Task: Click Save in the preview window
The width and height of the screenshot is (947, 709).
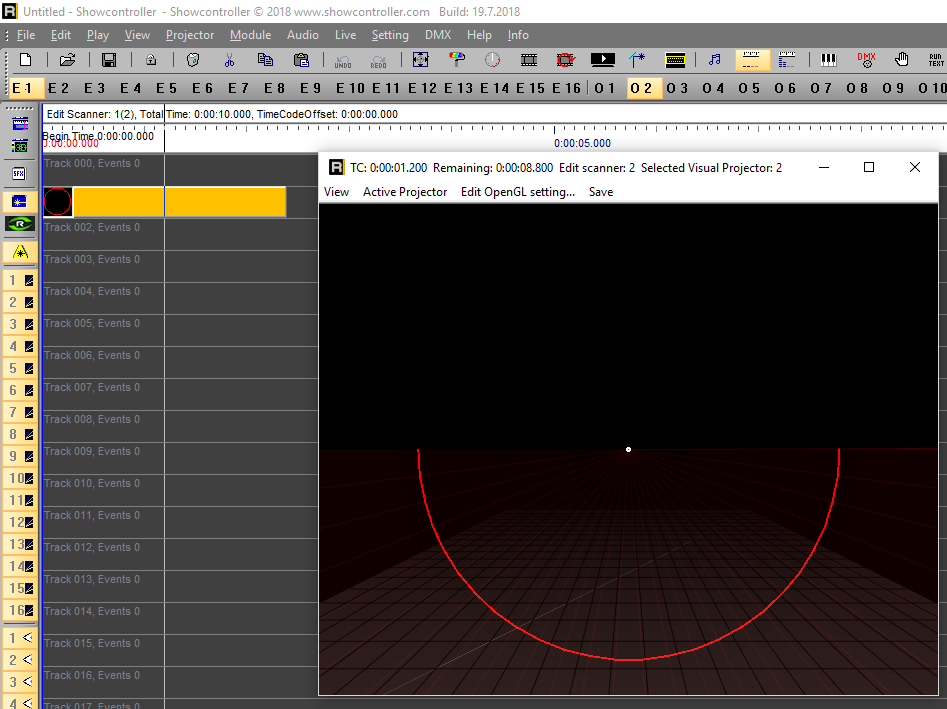Action: [x=601, y=192]
